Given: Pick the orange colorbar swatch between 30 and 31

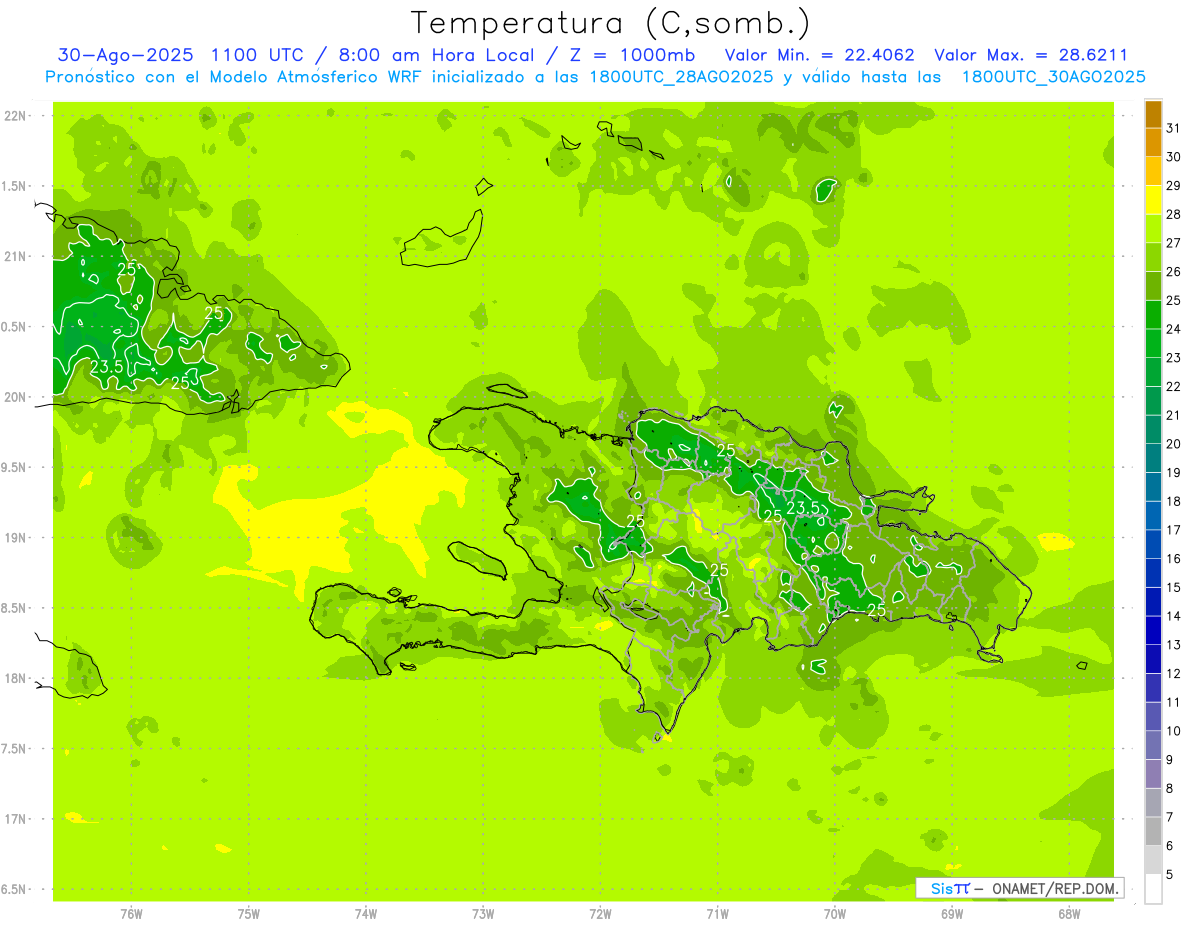Looking at the screenshot, I should click(x=1153, y=143).
